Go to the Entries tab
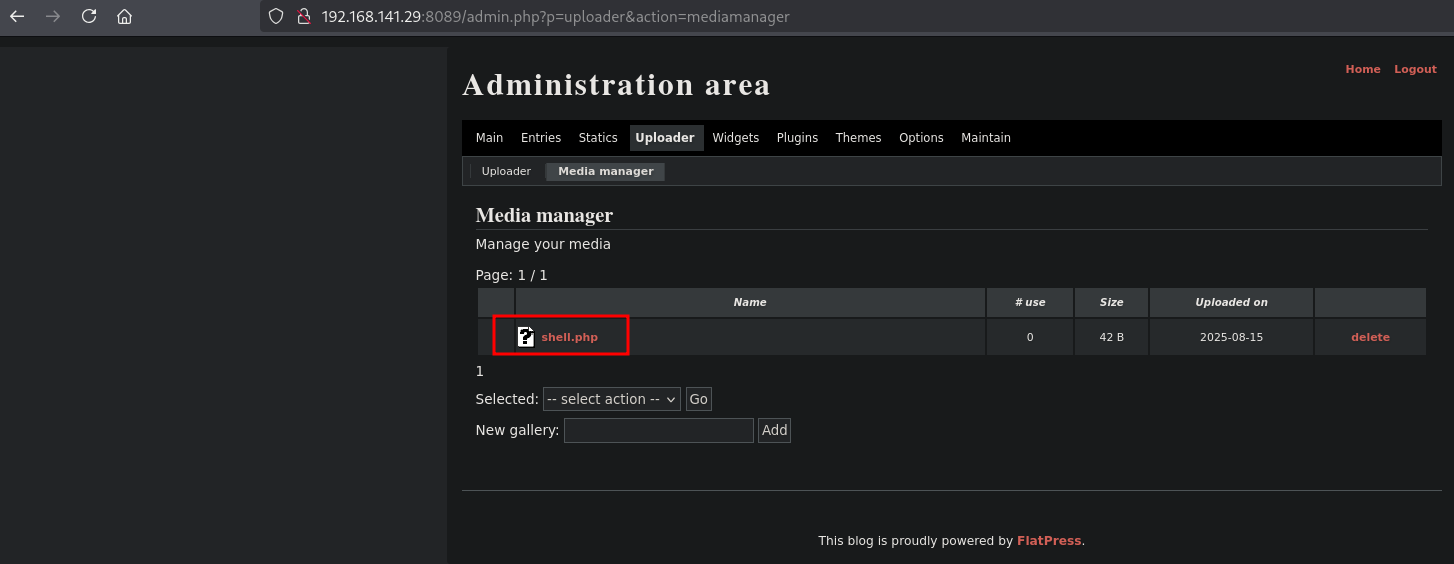Viewport: 1454px width, 564px height. coord(541,138)
